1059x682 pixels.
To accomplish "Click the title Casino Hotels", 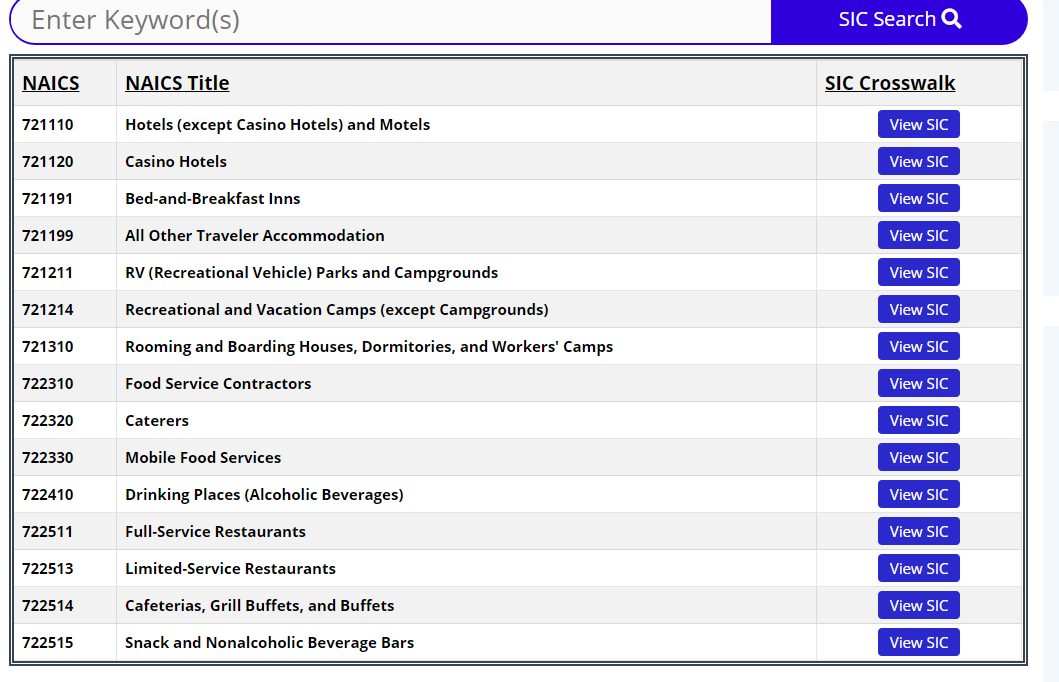I will click(x=176, y=162).
